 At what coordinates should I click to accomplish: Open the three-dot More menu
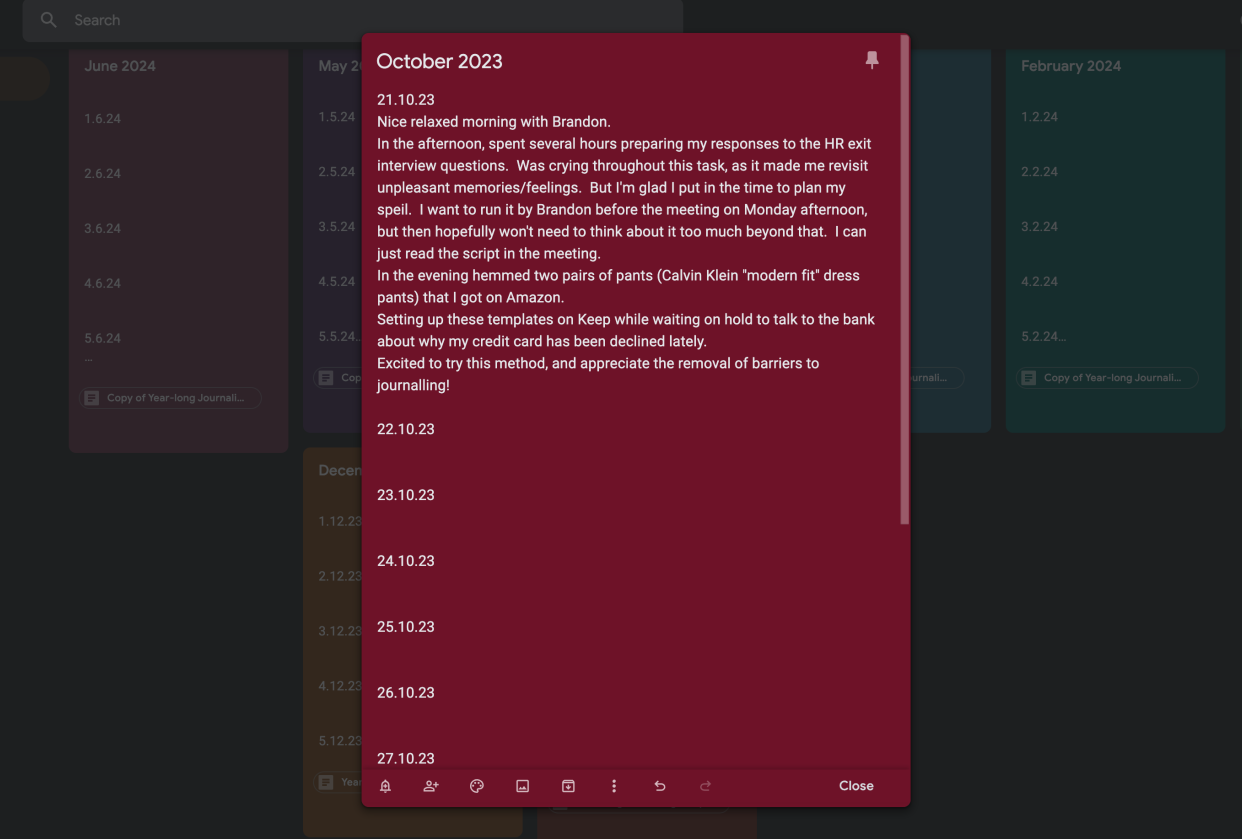[614, 786]
